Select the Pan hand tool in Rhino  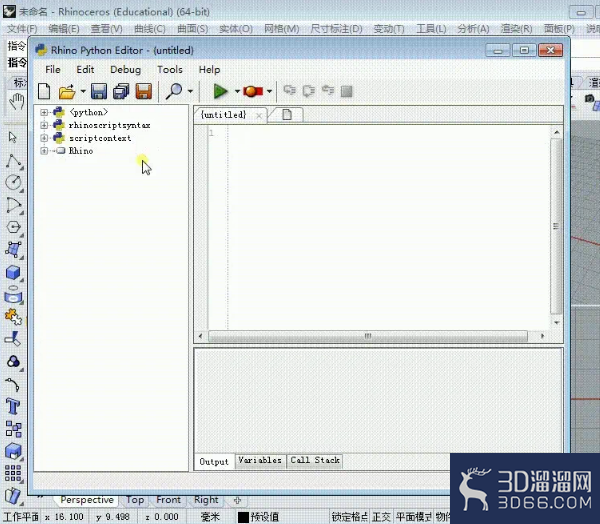(16, 101)
